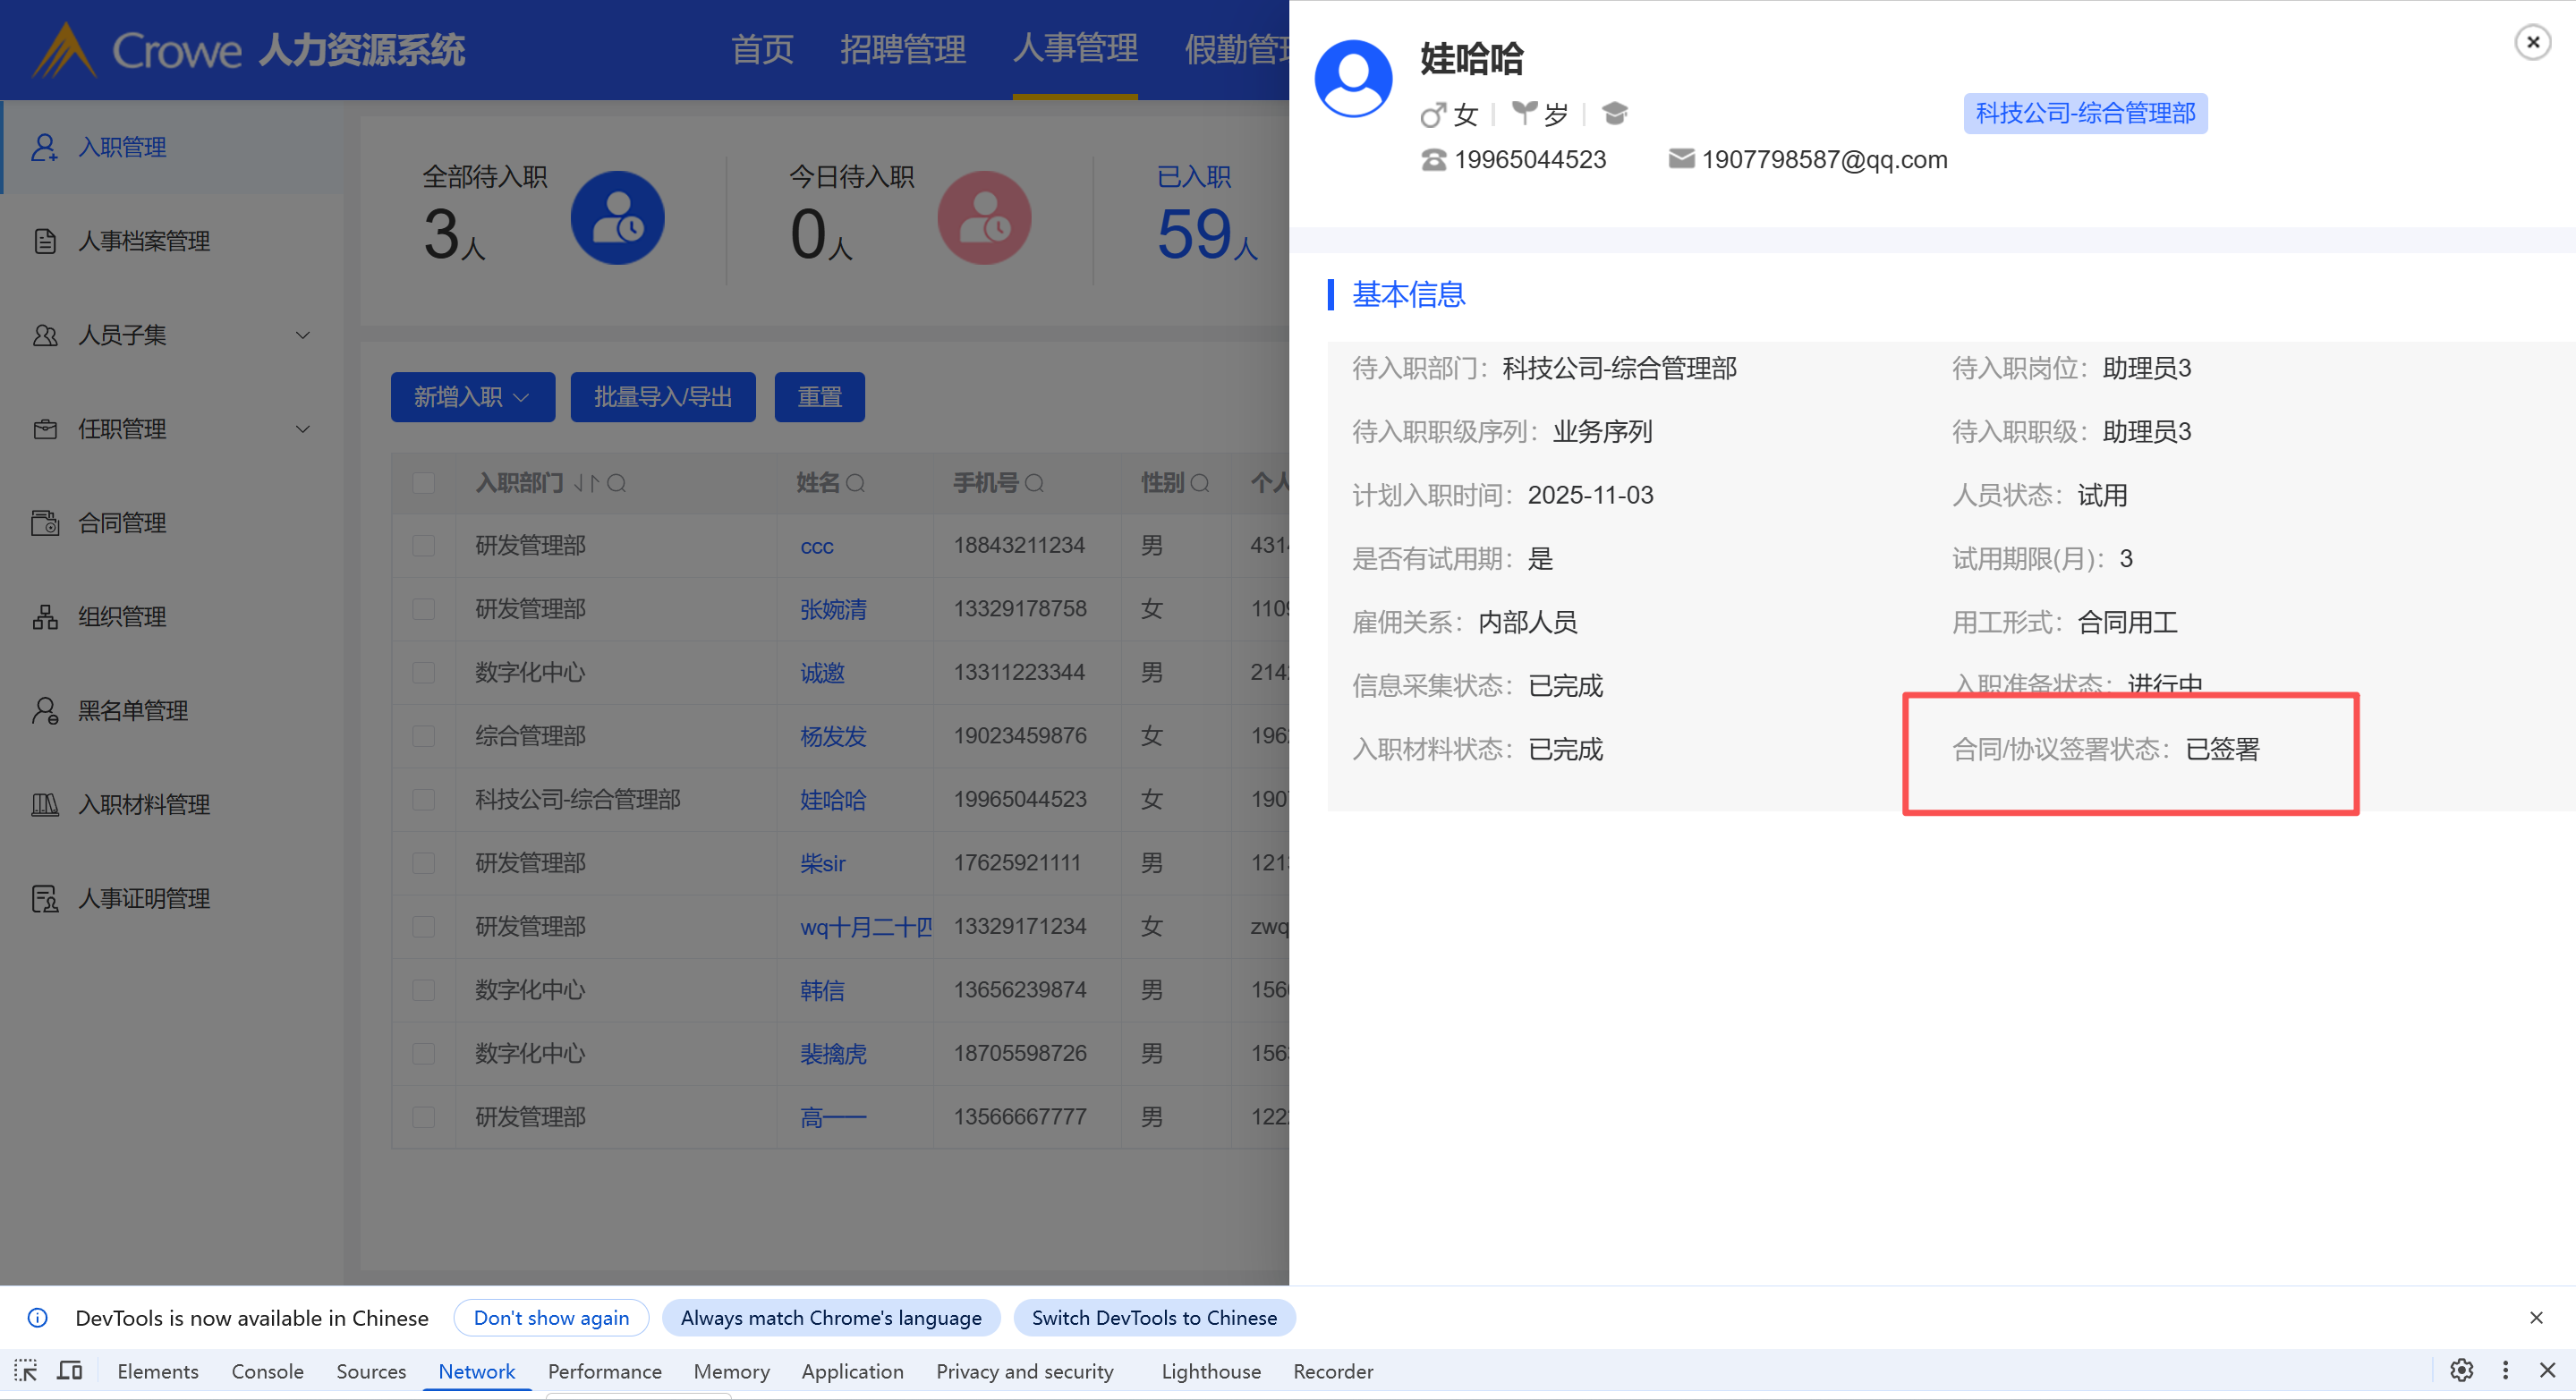Click the 今日待入职 red user-clock icon
2576x1400 pixels.
(983, 218)
